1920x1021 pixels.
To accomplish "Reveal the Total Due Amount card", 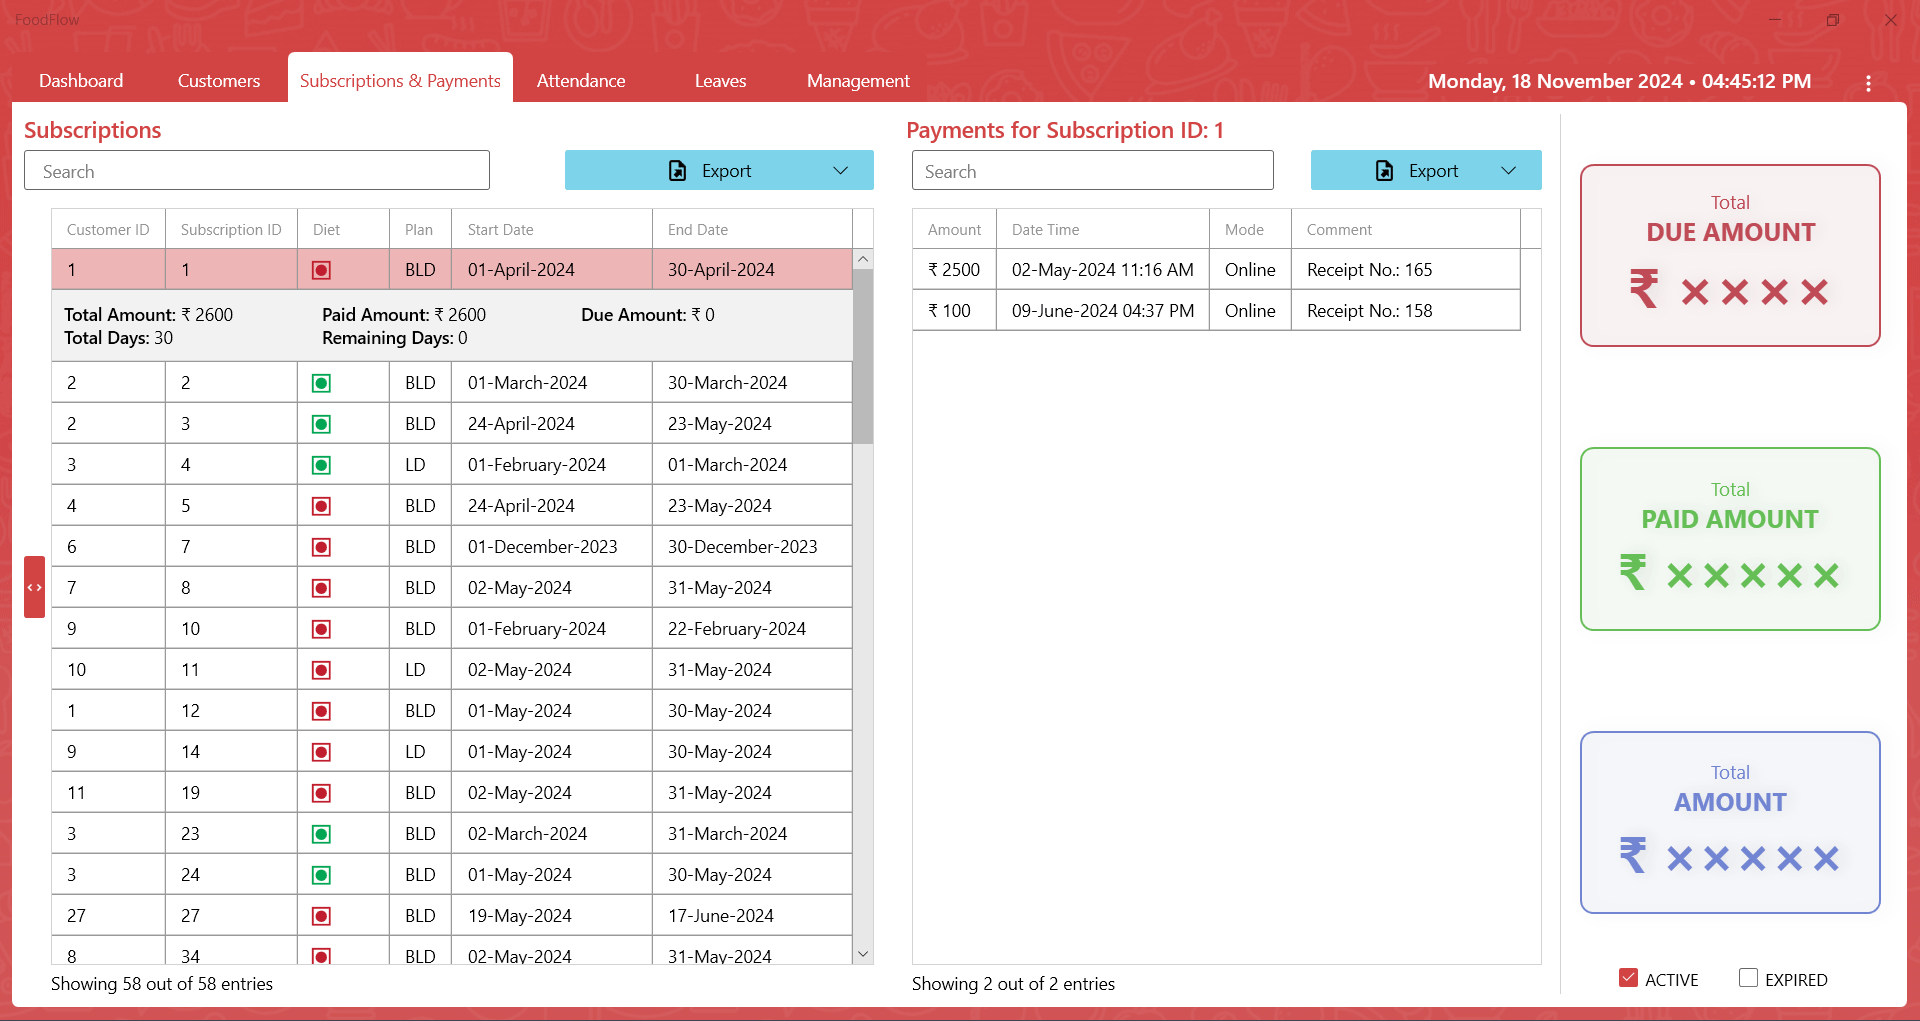I will point(1730,256).
